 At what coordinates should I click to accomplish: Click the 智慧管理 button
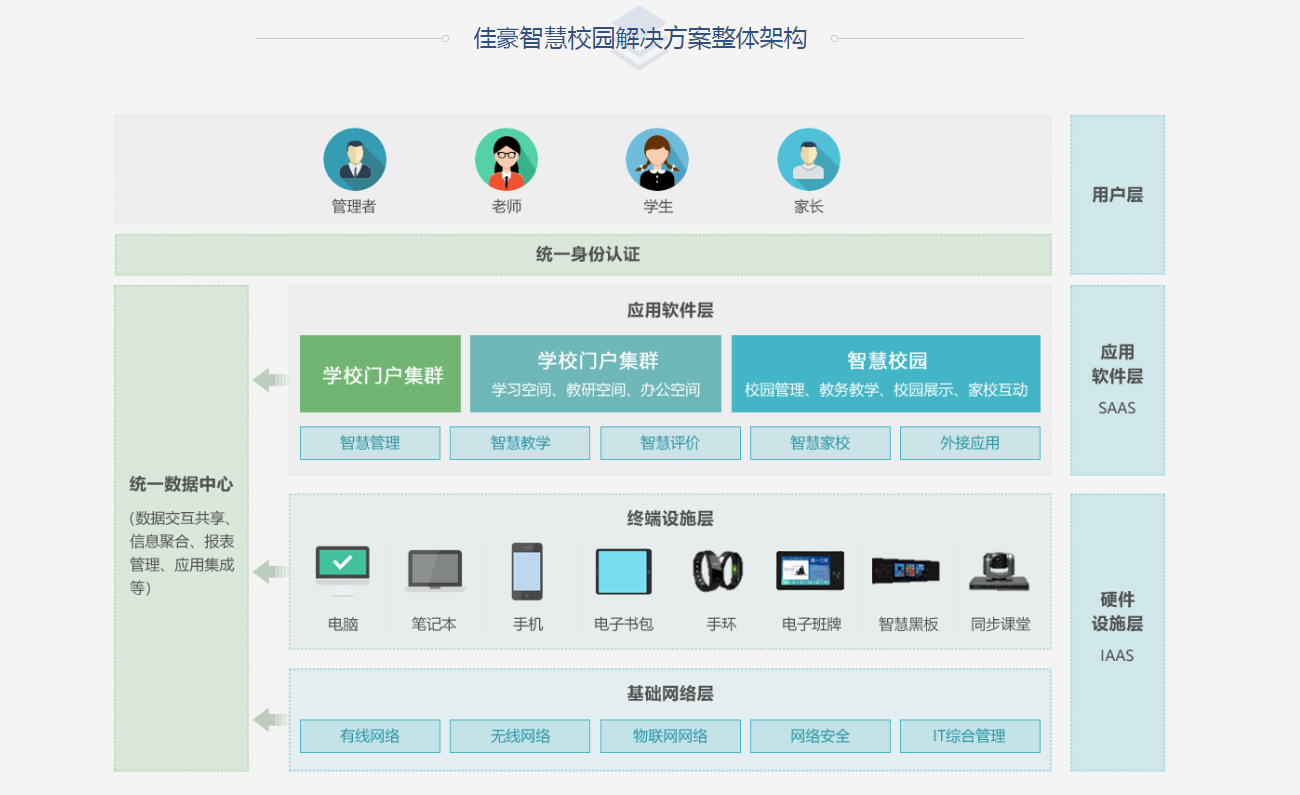point(370,443)
